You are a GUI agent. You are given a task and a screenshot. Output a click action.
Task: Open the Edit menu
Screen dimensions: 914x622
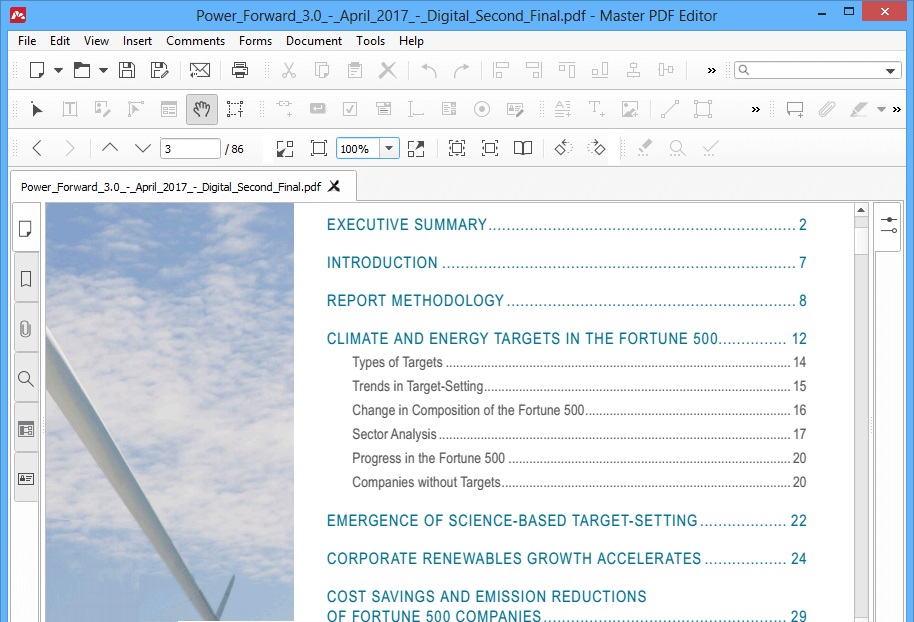pyautogui.click(x=59, y=41)
